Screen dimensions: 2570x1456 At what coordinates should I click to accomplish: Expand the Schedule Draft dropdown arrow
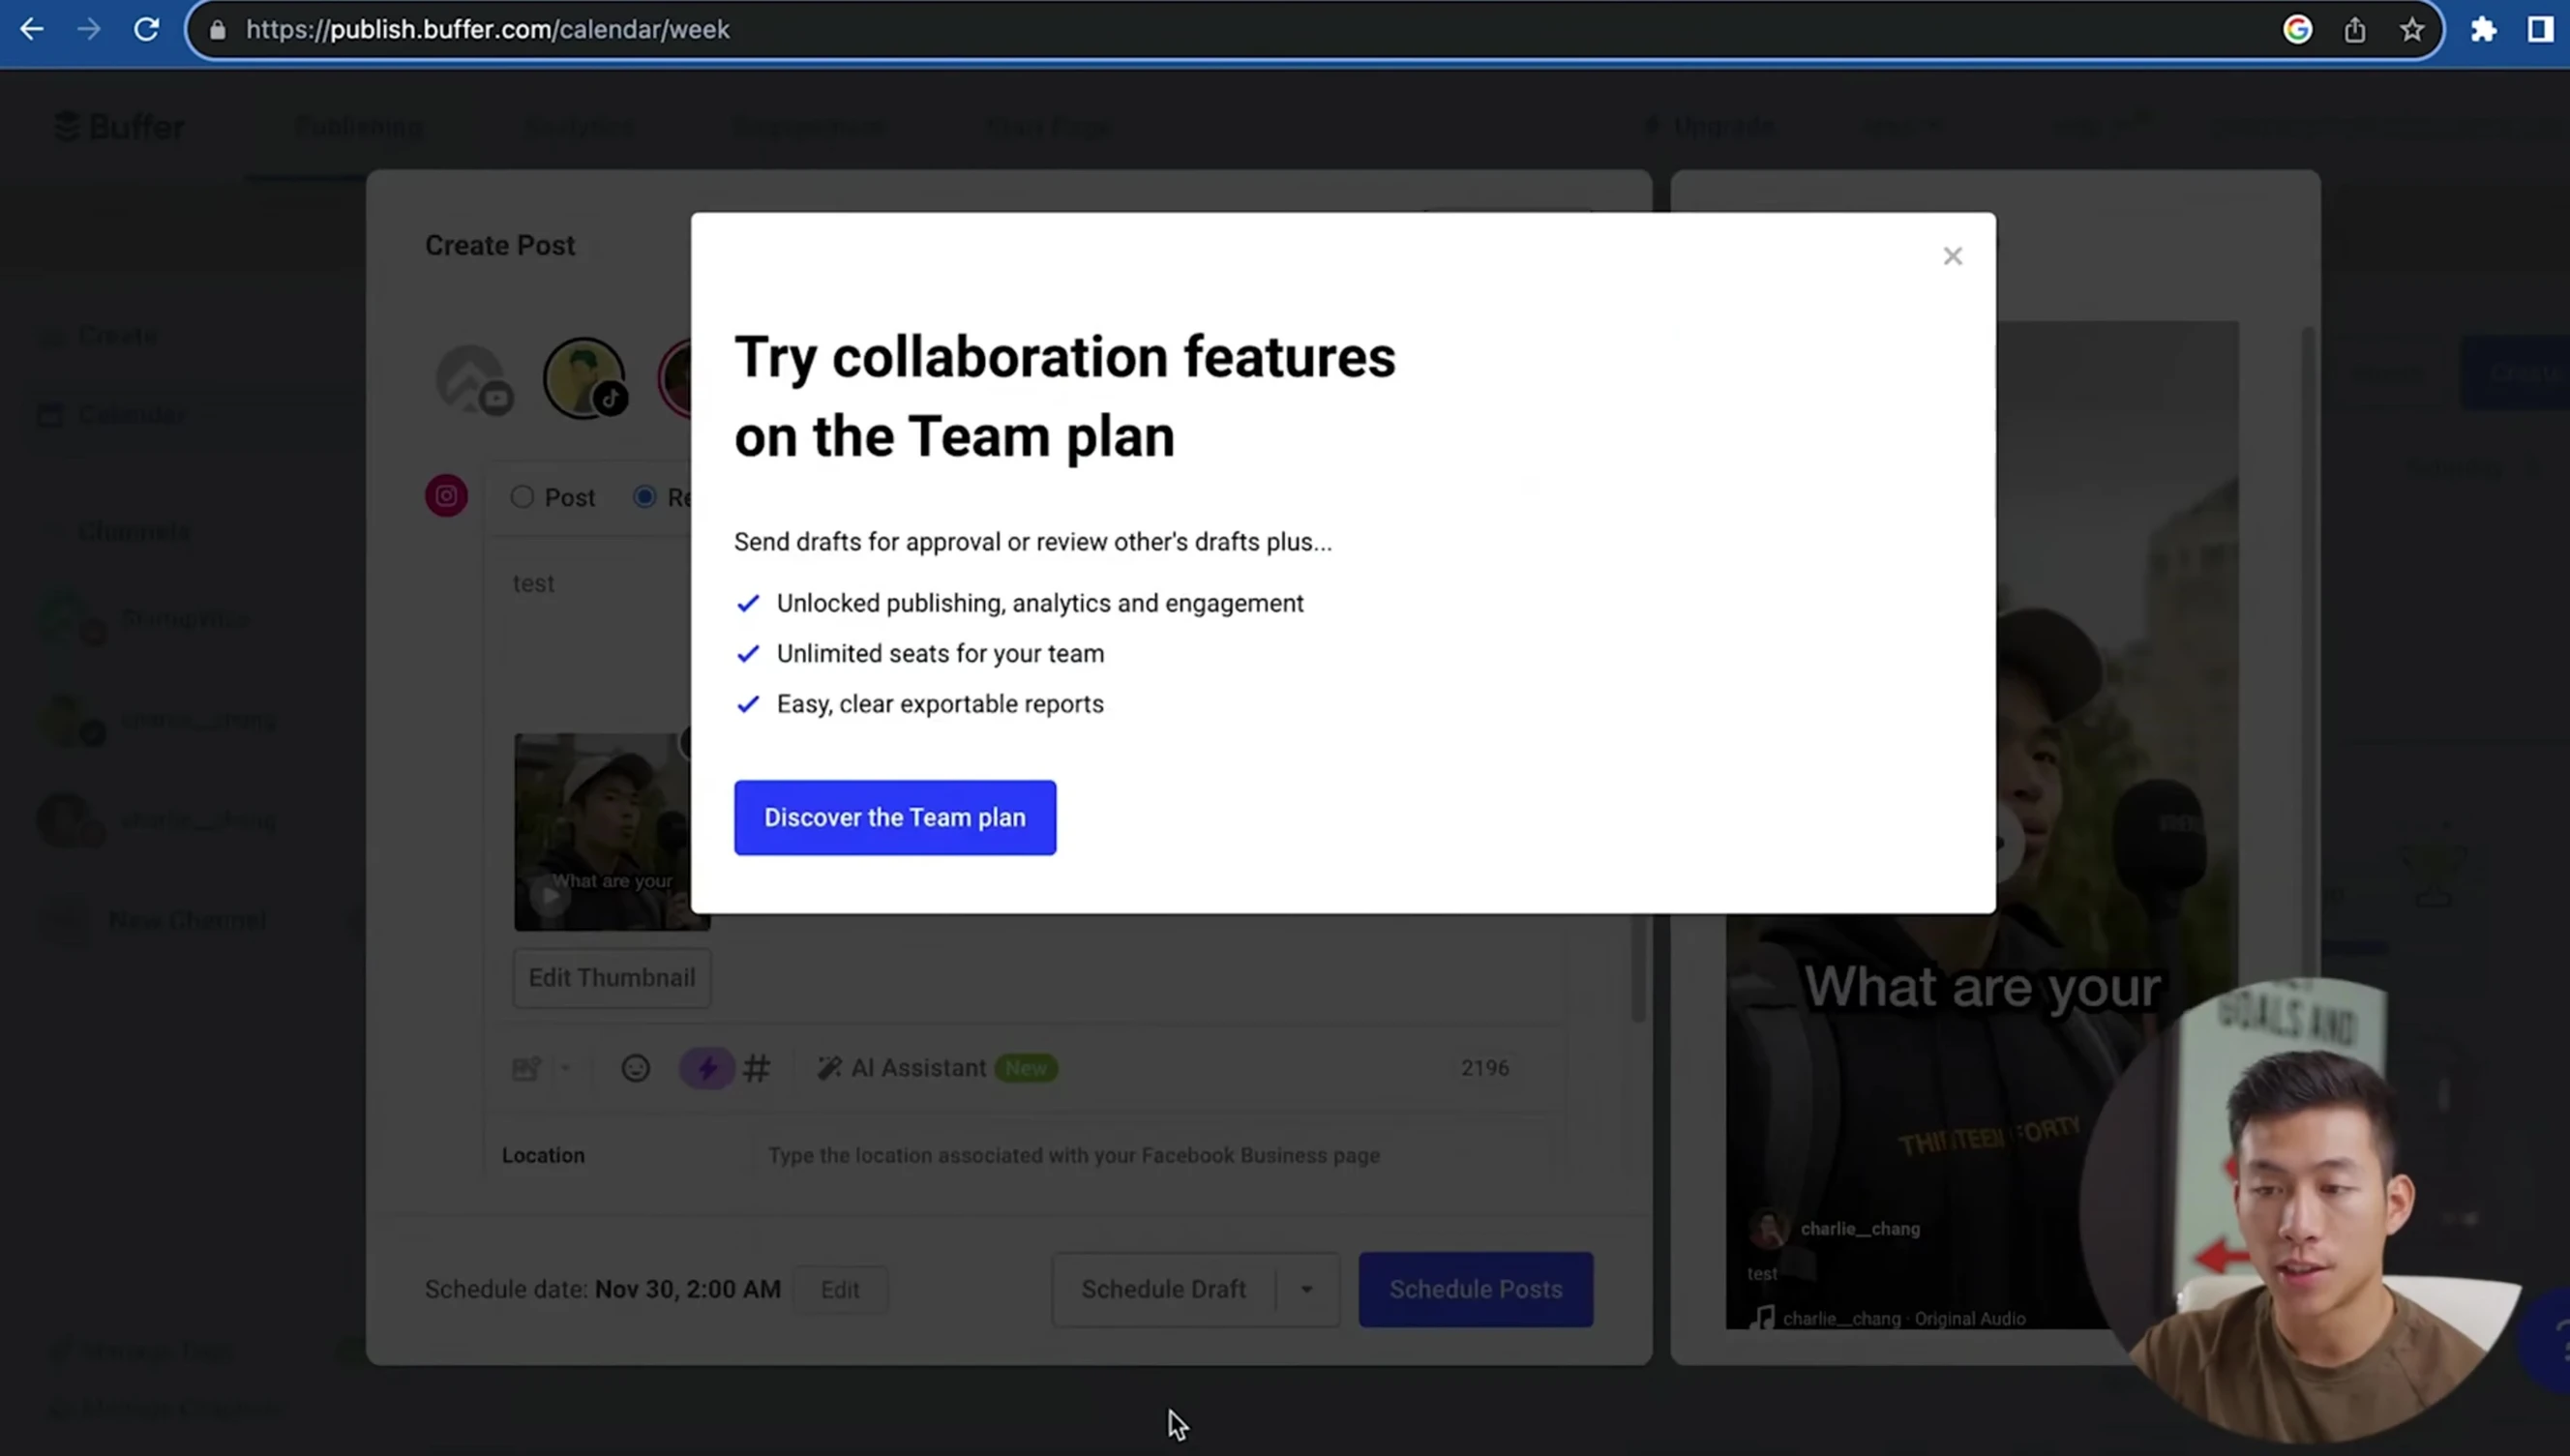[1306, 1289]
